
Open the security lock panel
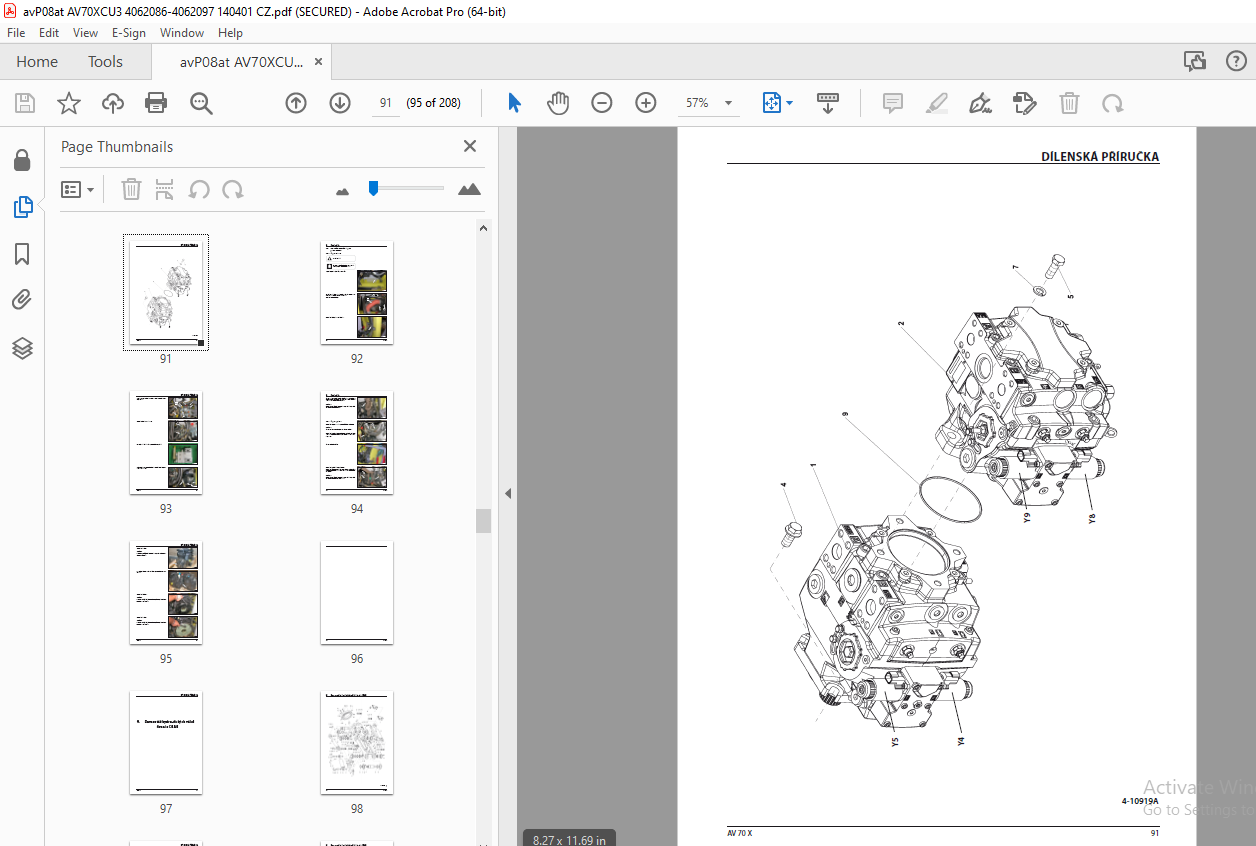[x=22, y=161]
